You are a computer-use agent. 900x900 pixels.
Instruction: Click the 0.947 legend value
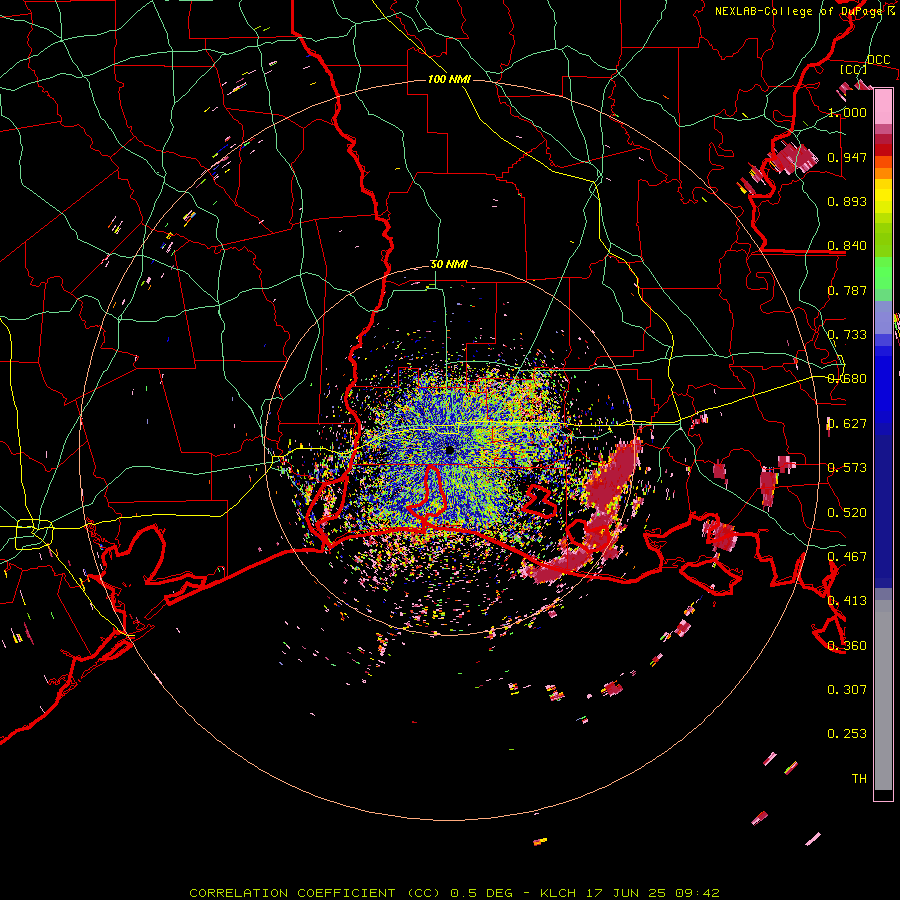[847, 157]
